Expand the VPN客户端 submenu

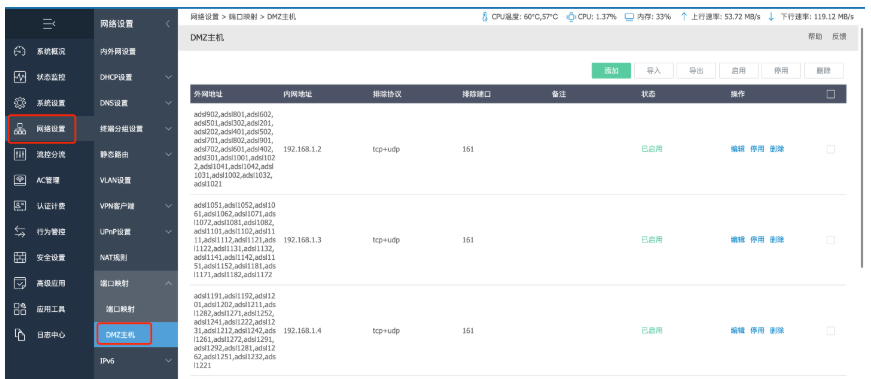point(168,206)
